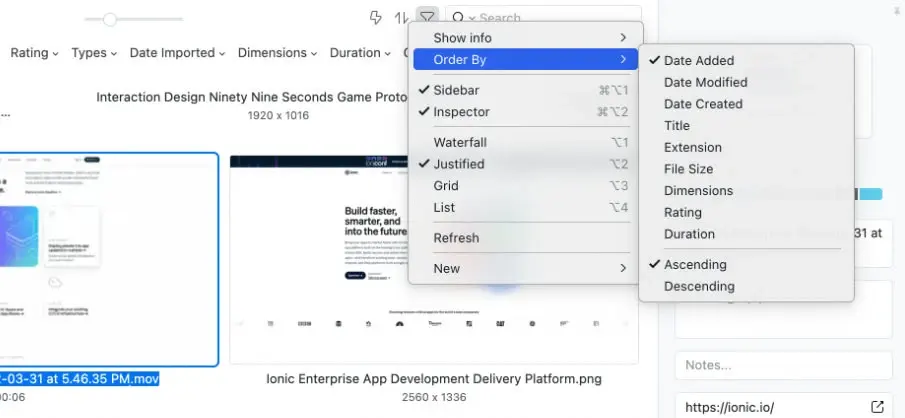Click the thumbnail size slider handle
This screenshot has width=905, height=418.
[110, 19]
